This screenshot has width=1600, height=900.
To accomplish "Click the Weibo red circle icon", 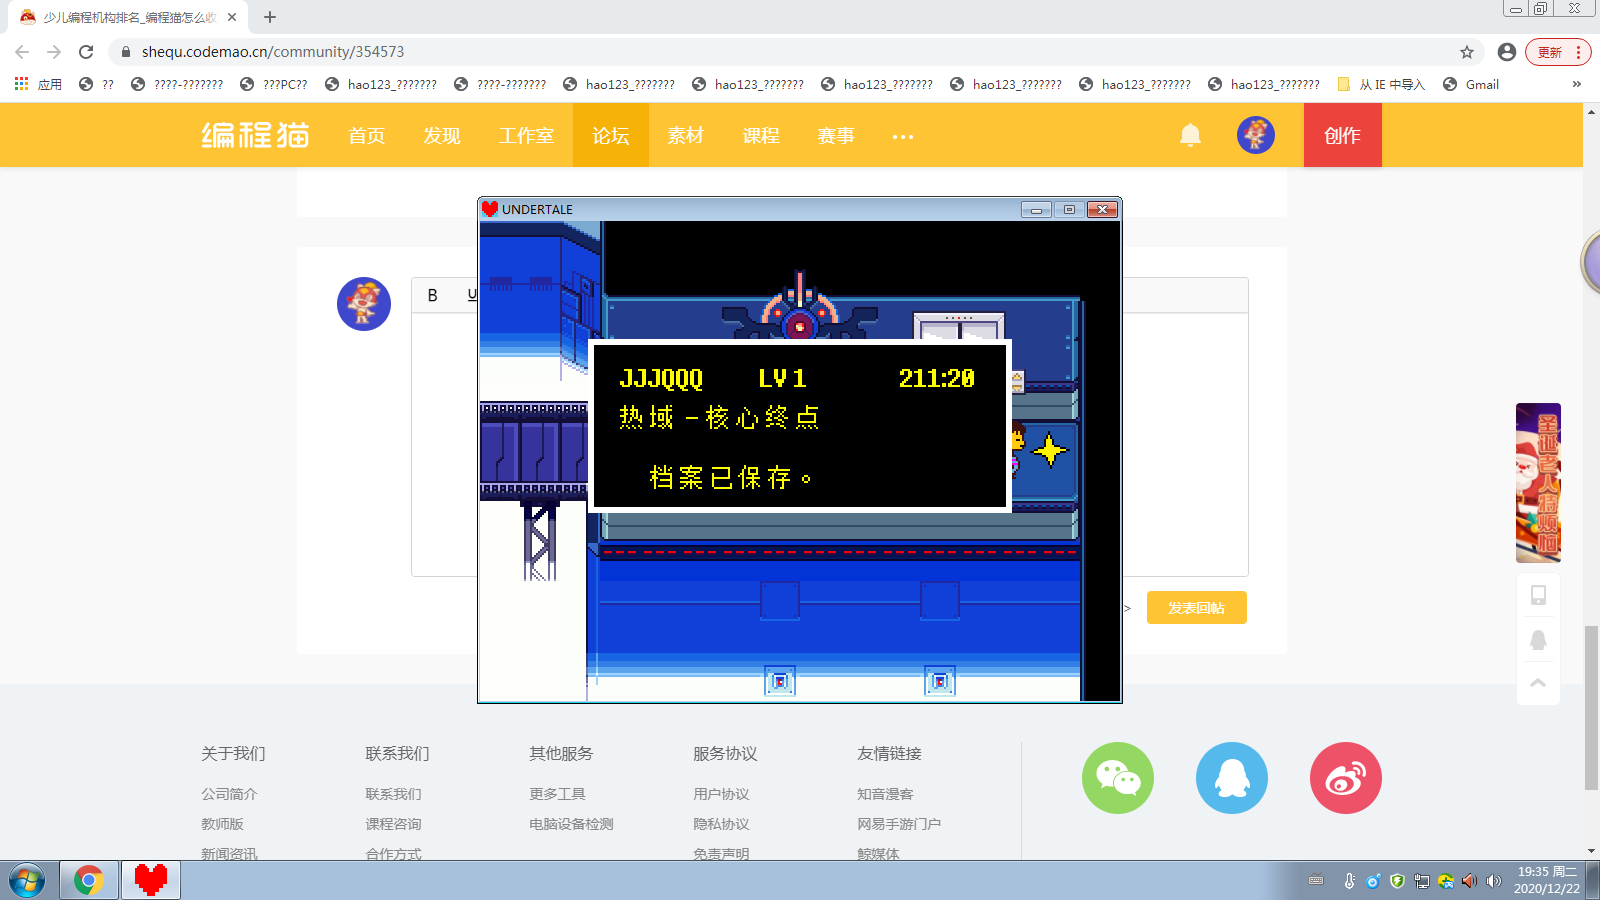I will tap(1346, 778).
